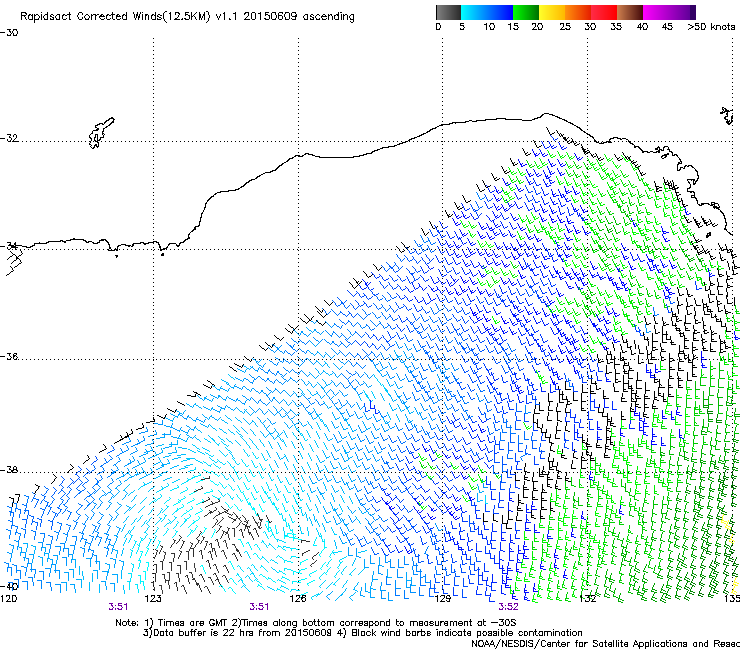Click the '129' longitude label
This screenshot has height=650, width=740.
(443, 599)
